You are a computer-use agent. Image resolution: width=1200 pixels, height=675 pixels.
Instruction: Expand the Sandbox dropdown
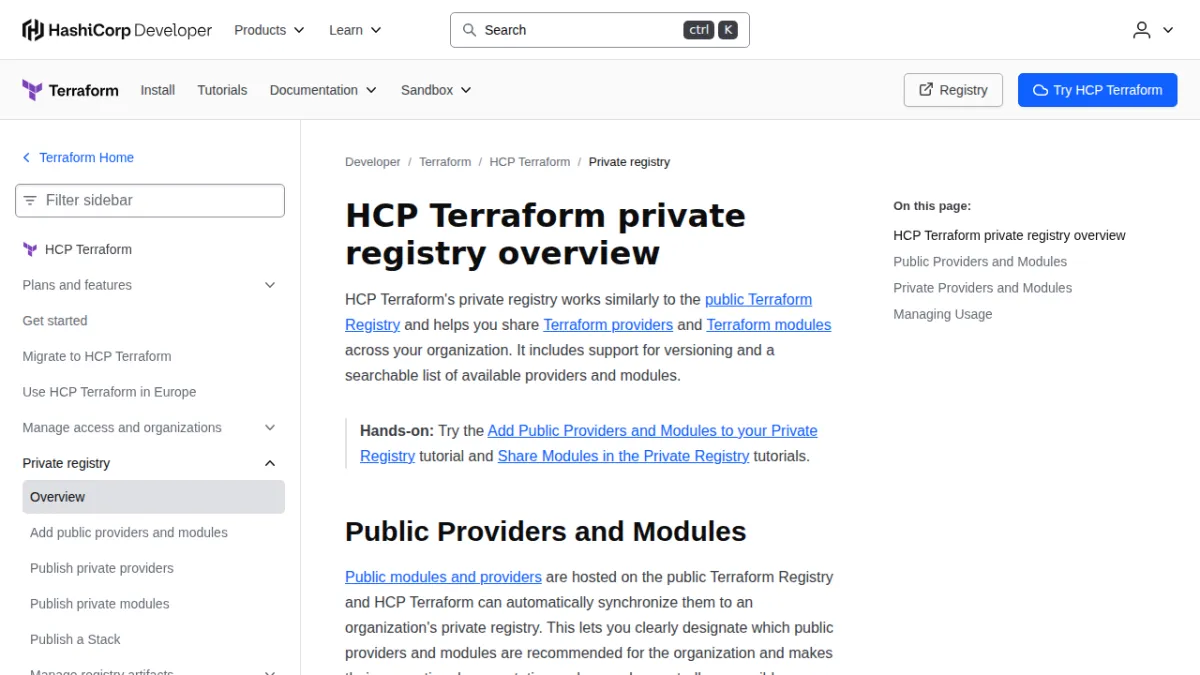pos(436,90)
